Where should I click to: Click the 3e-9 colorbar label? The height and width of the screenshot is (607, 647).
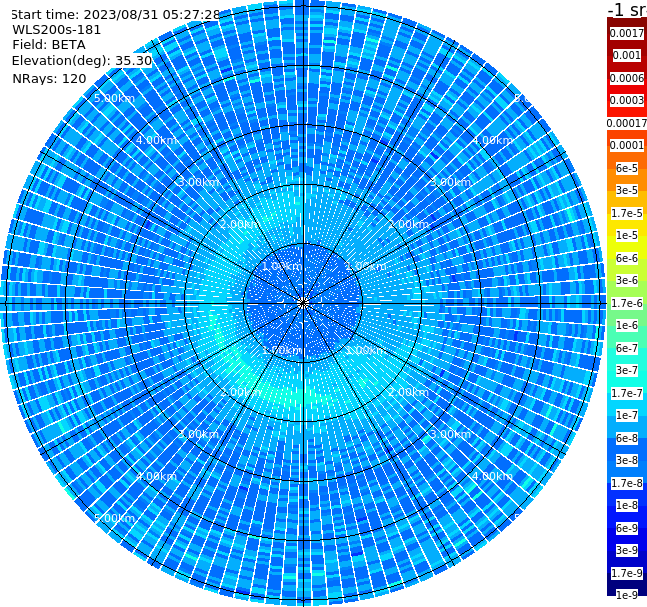point(627,550)
